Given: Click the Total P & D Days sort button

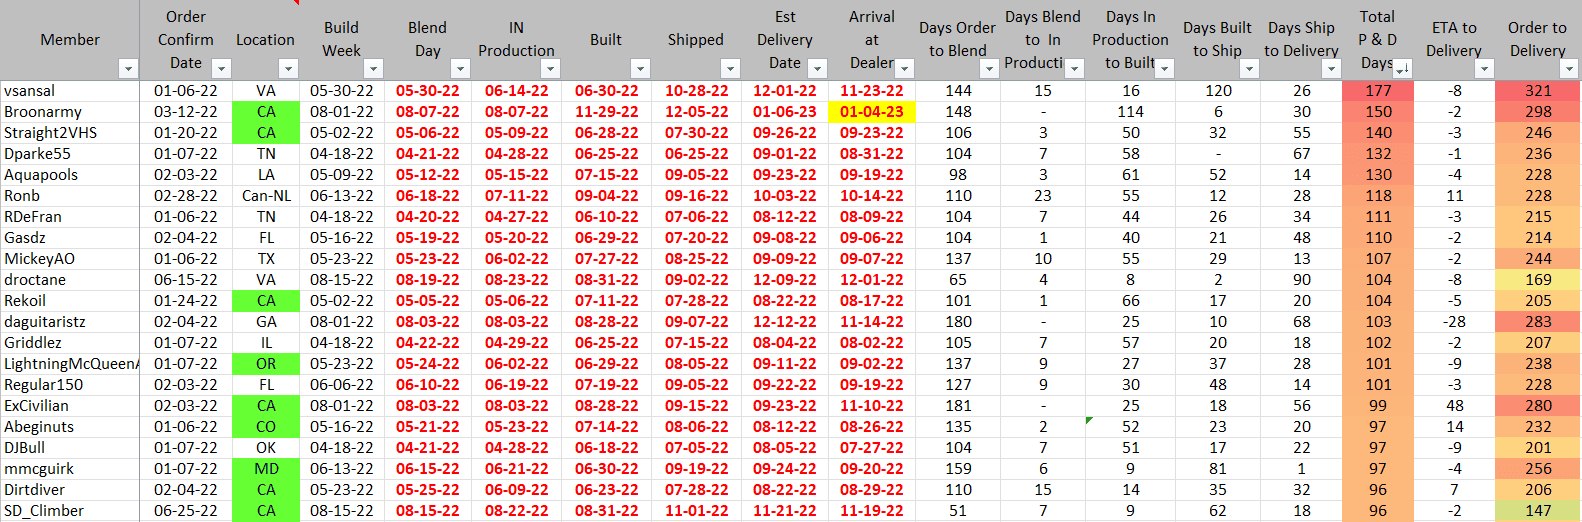Looking at the screenshot, I should (1402, 69).
